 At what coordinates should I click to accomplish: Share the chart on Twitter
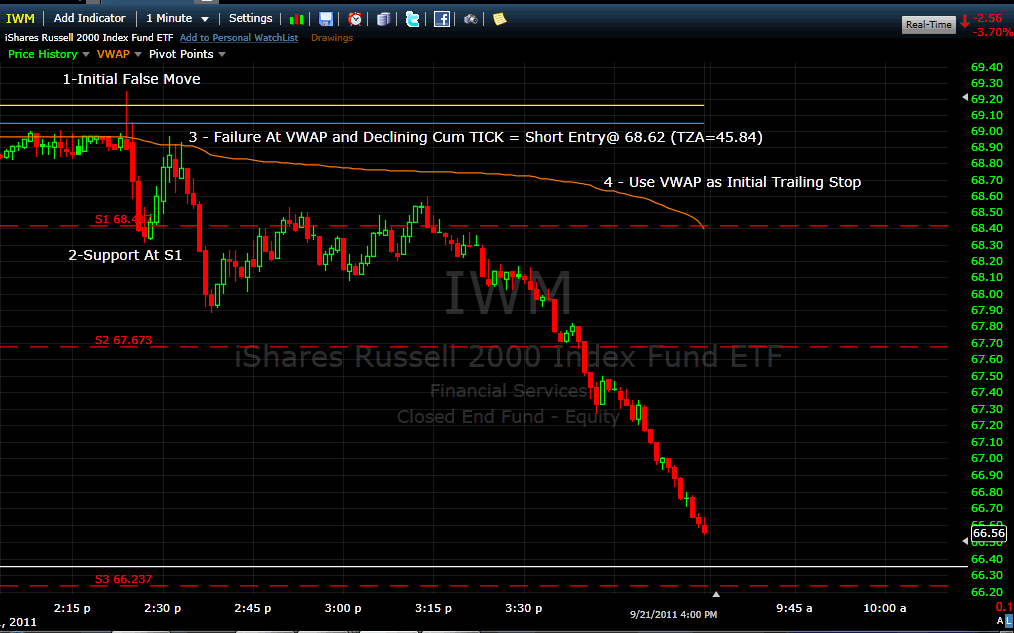pyautogui.click(x=412, y=19)
